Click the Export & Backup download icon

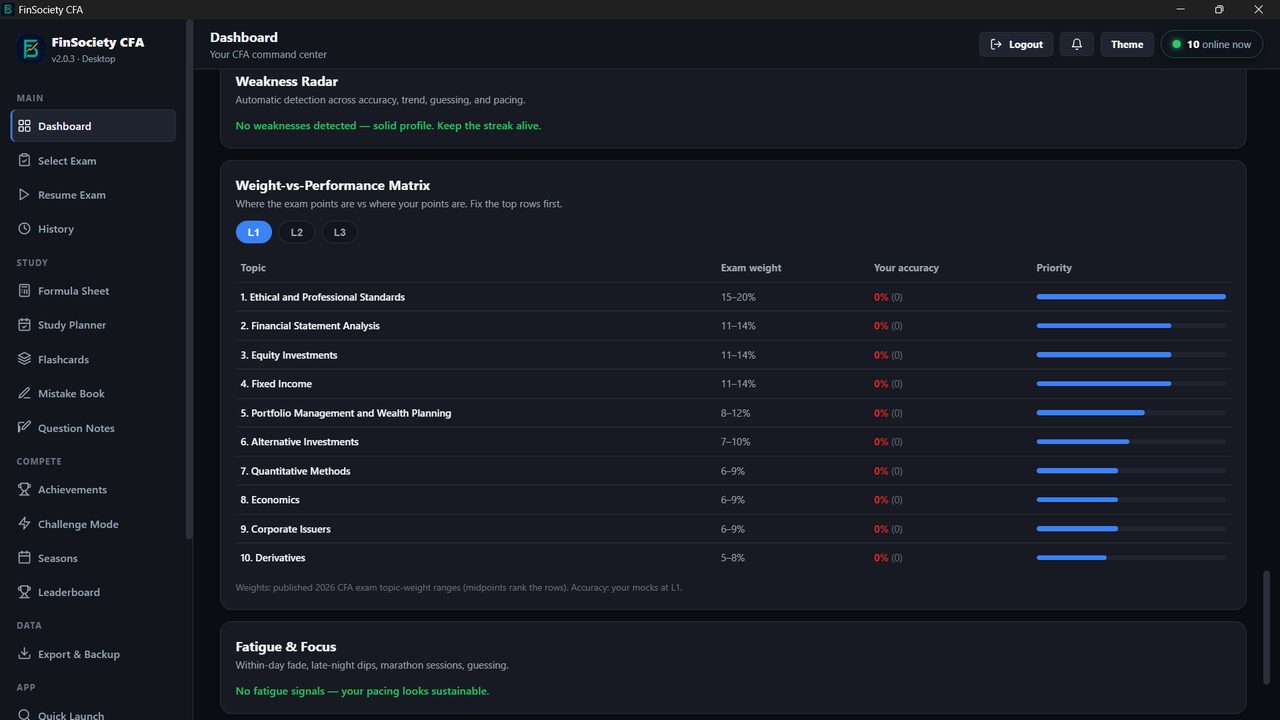click(x=25, y=654)
